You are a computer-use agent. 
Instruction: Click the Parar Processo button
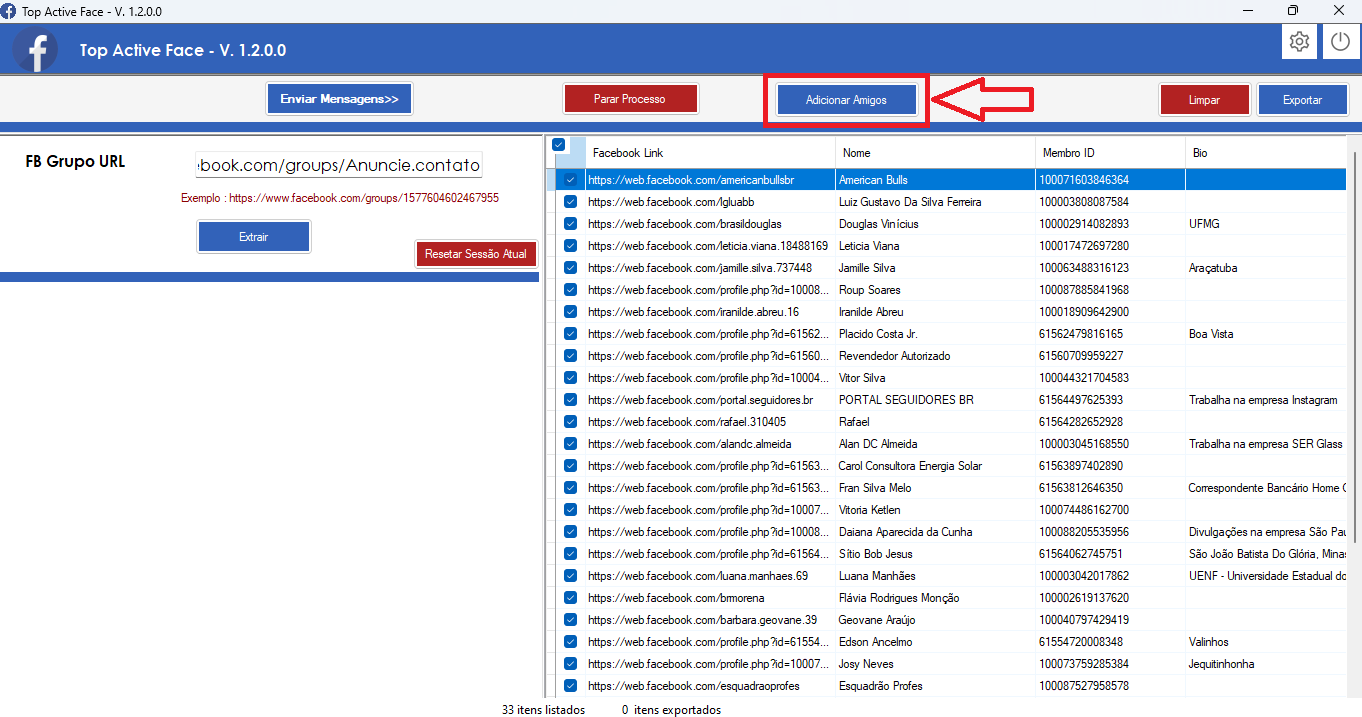coord(630,99)
